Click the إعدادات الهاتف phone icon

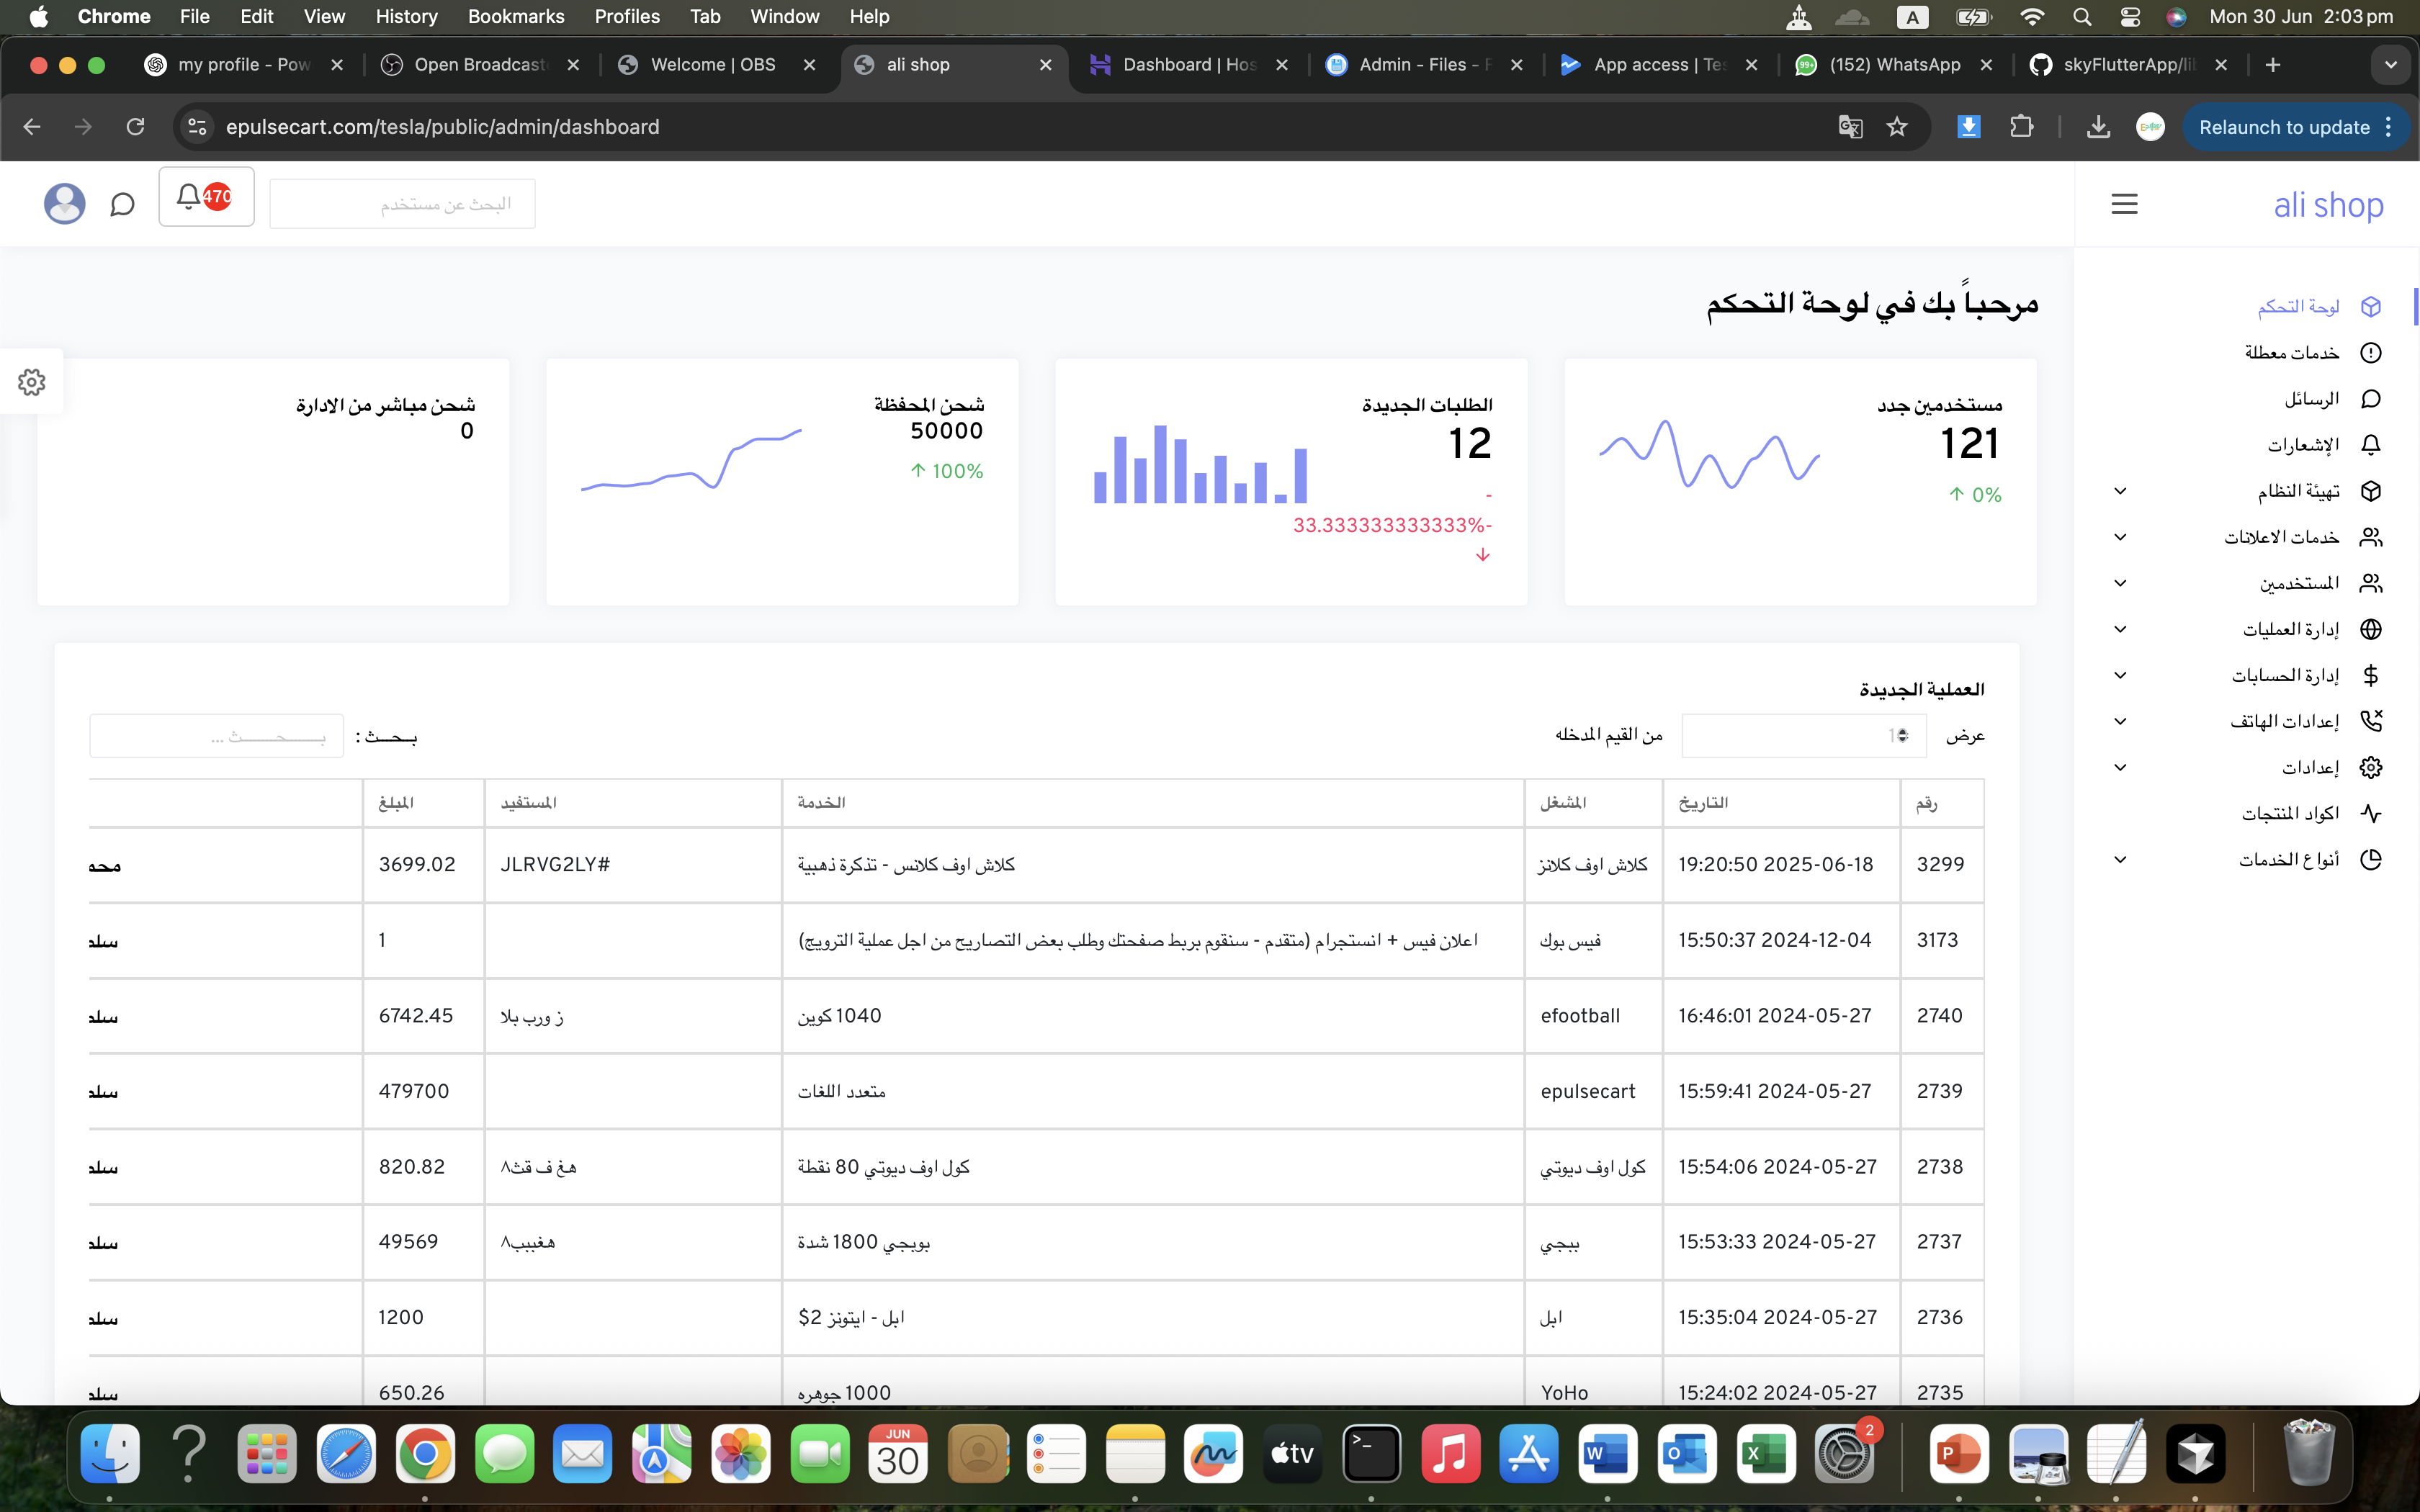[x=2372, y=720]
